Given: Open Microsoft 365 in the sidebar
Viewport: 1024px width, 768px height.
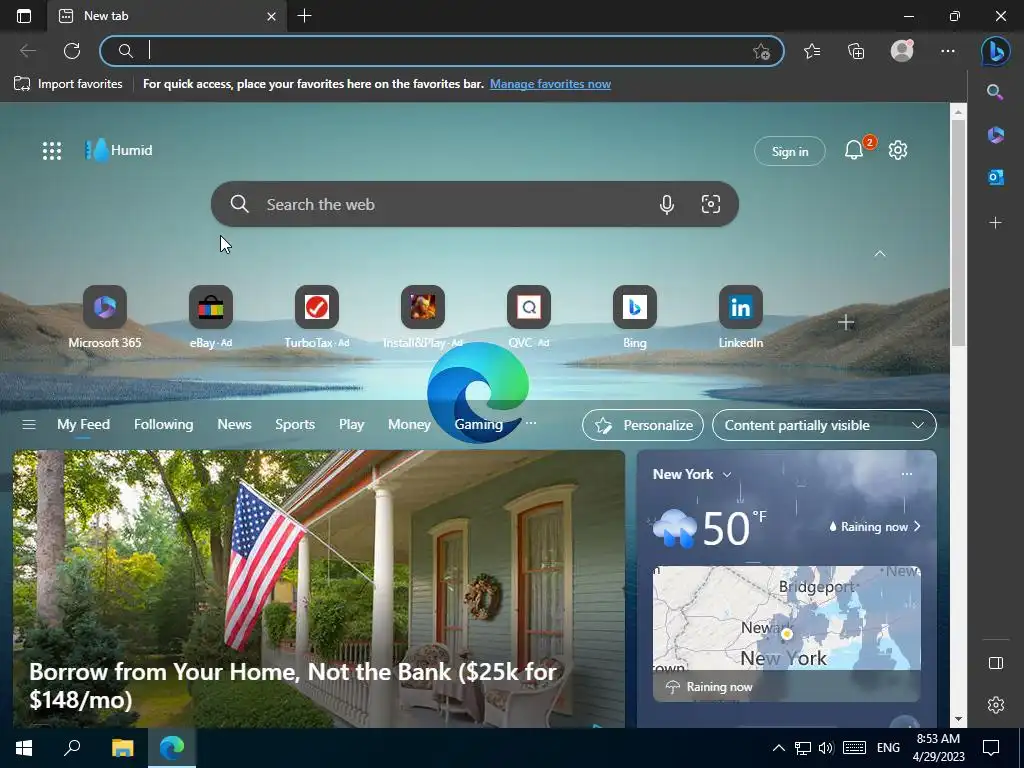Looking at the screenshot, I should 995,135.
